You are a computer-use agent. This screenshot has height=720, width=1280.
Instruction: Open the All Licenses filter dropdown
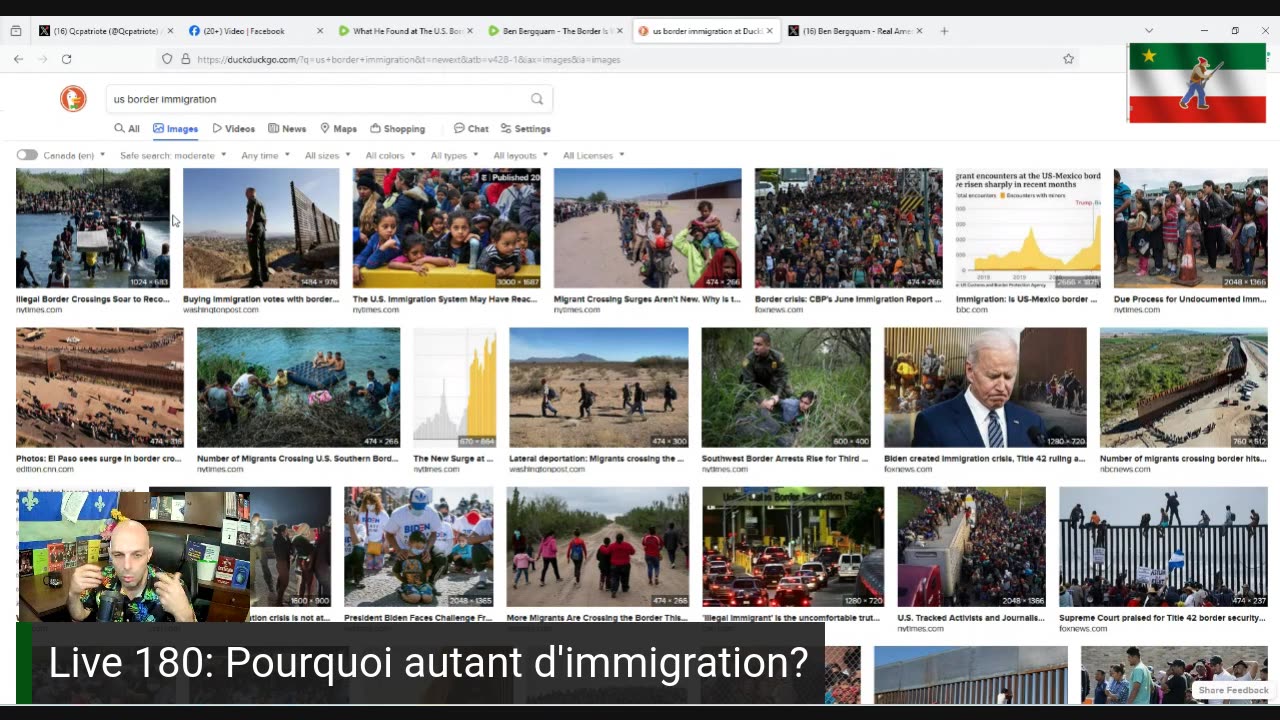click(594, 155)
